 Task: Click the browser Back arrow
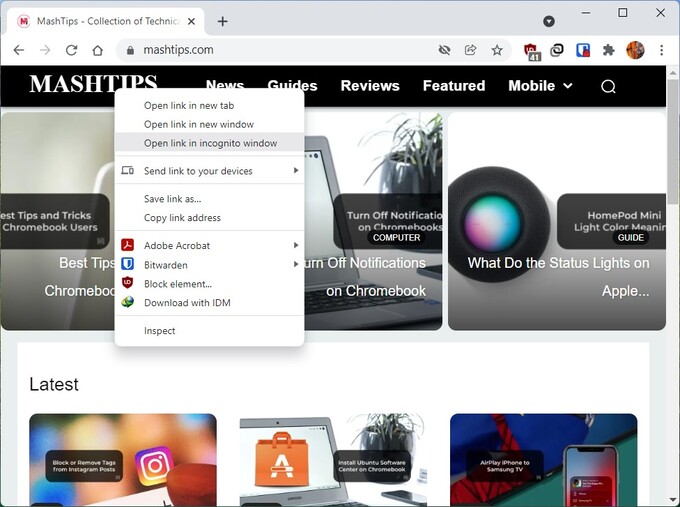(19, 50)
